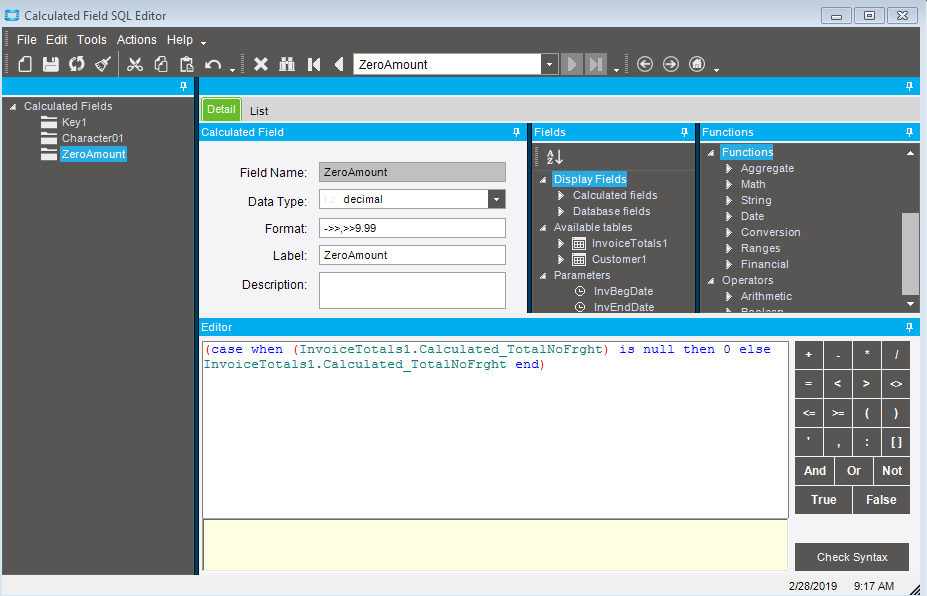The height and width of the screenshot is (596, 927).
Task: Click the Delete X toolbar icon
Action: (x=261, y=64)
